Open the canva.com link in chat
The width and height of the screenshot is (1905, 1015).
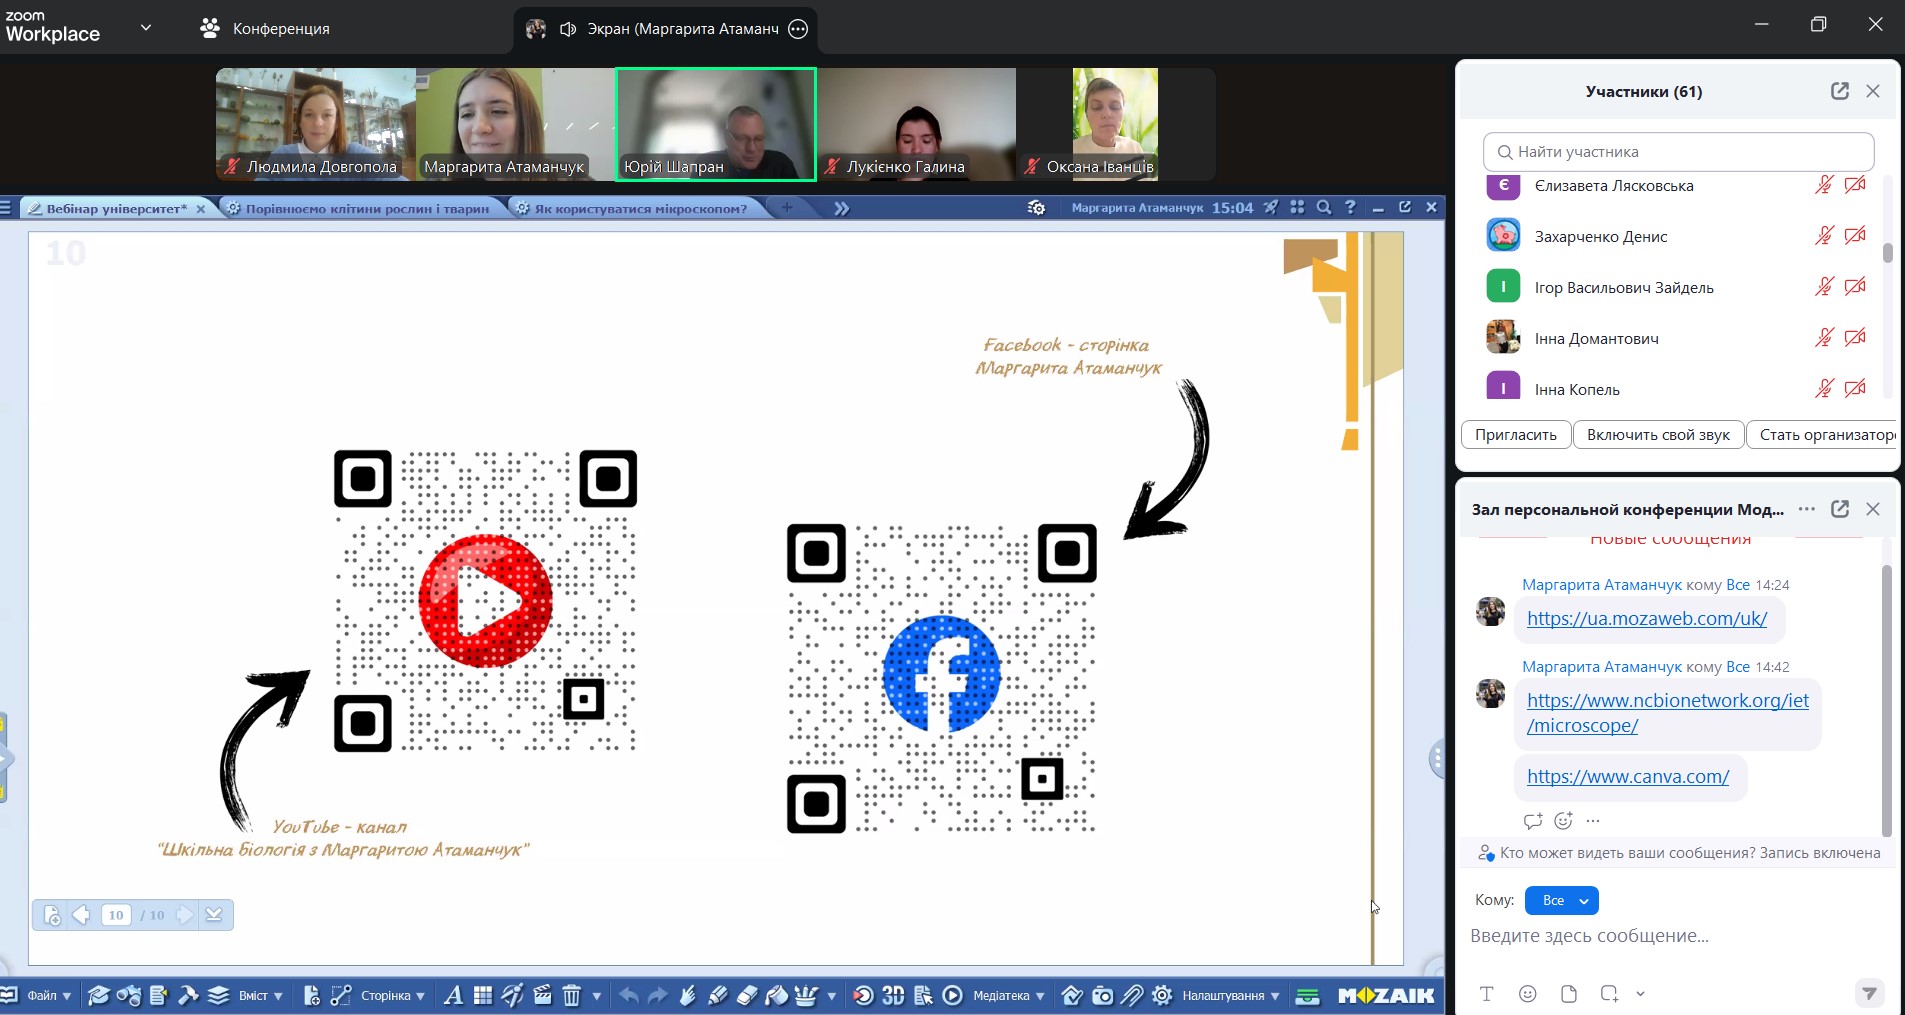pos(1627,776)
